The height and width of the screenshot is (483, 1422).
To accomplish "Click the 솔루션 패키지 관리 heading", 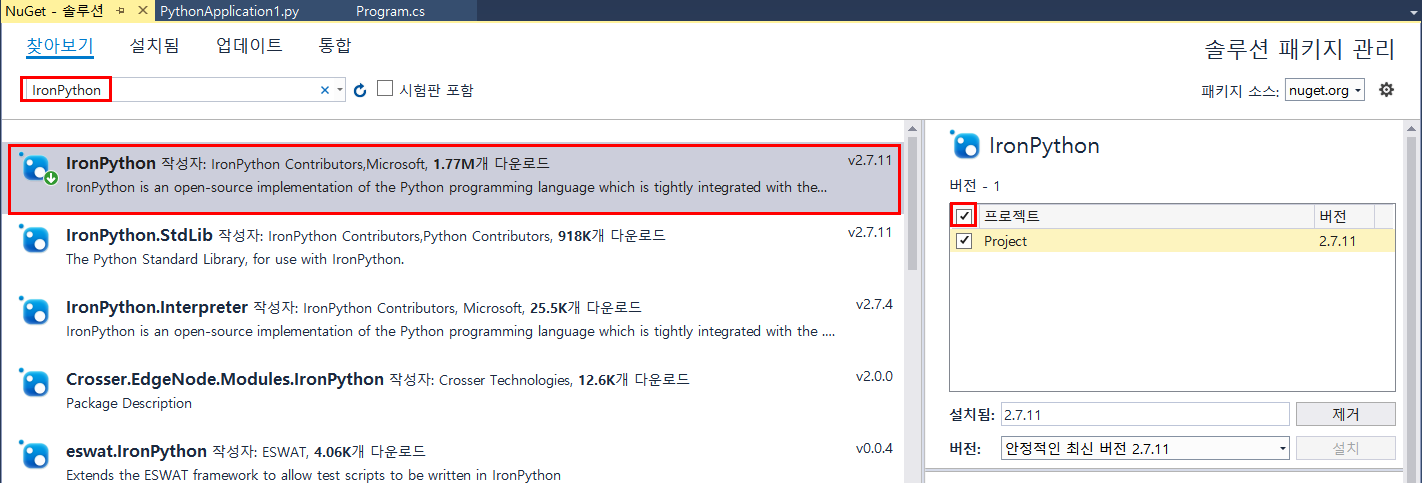I will [x=1300, y=48].
